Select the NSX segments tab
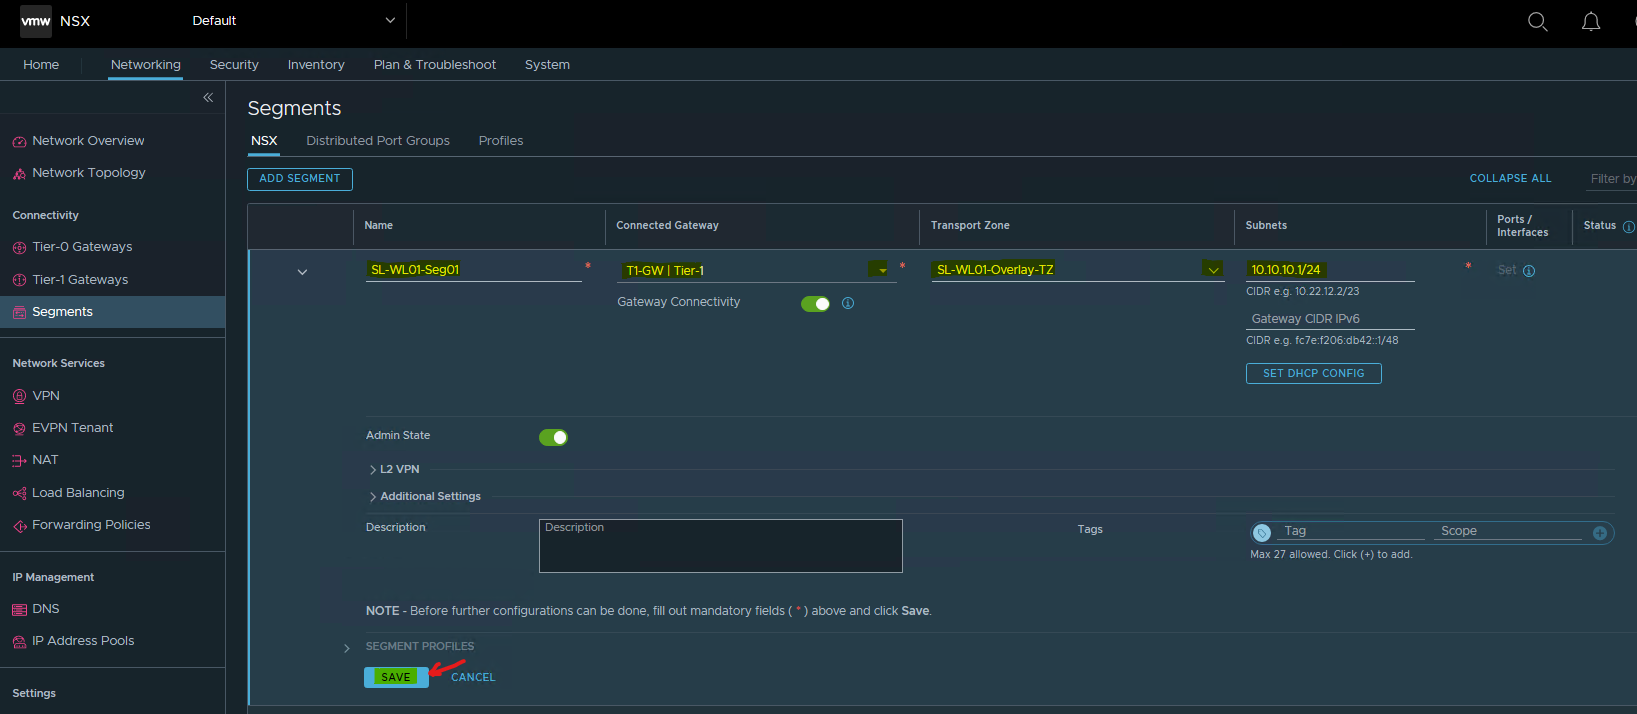 [264, 141]
